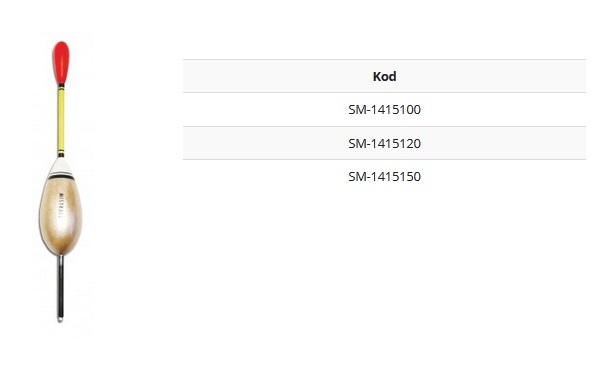The width and height of the screenshot is (597, 382).
Task: Select product code SM-1415150
Action: click(384, 177)
